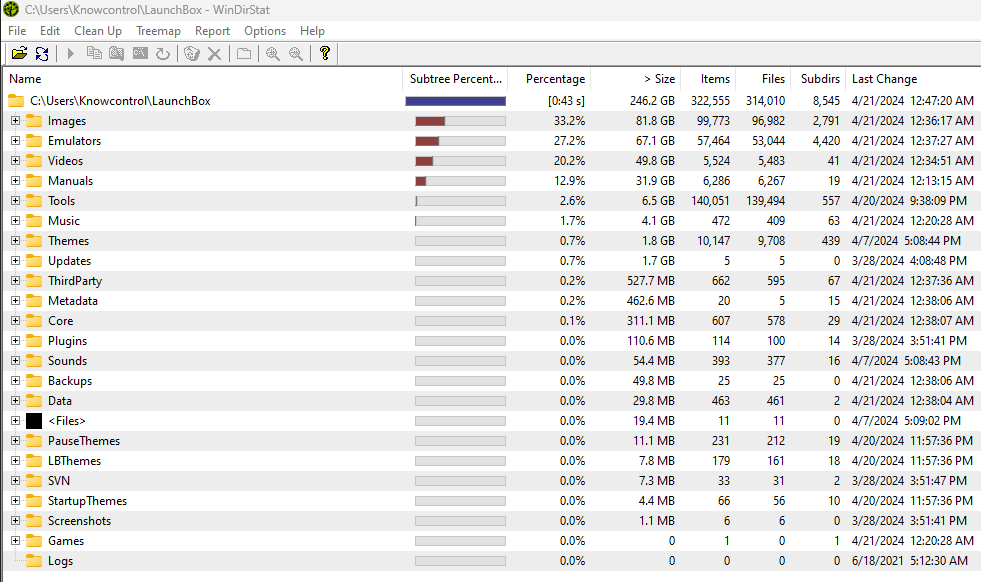Click the full blue subtree bar of root row

click(455, 101)
